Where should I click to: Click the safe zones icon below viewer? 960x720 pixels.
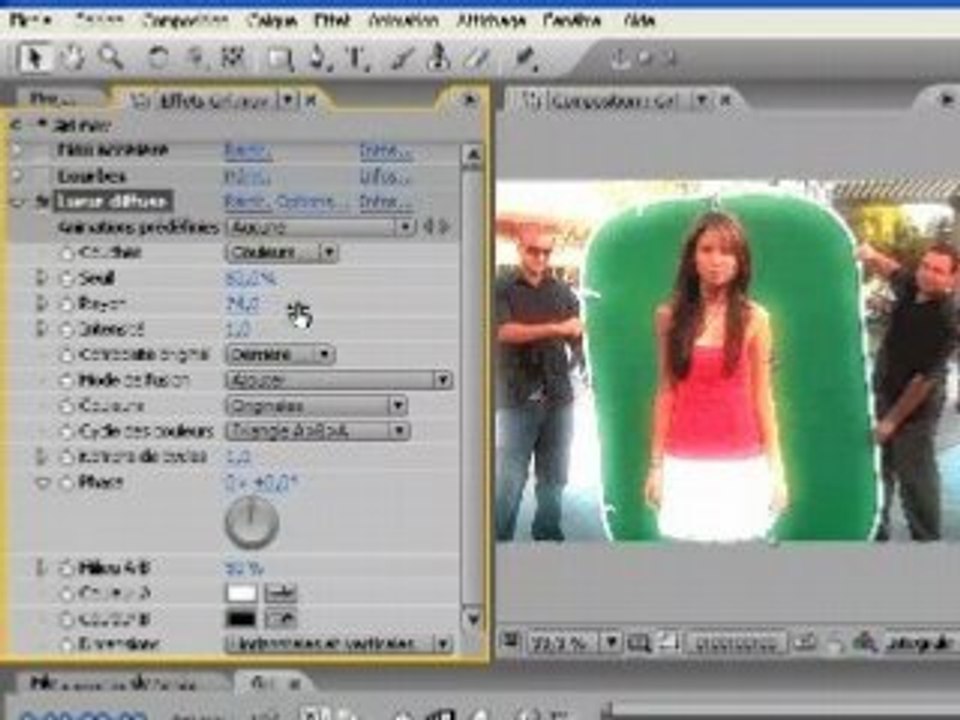pos(640,643)
